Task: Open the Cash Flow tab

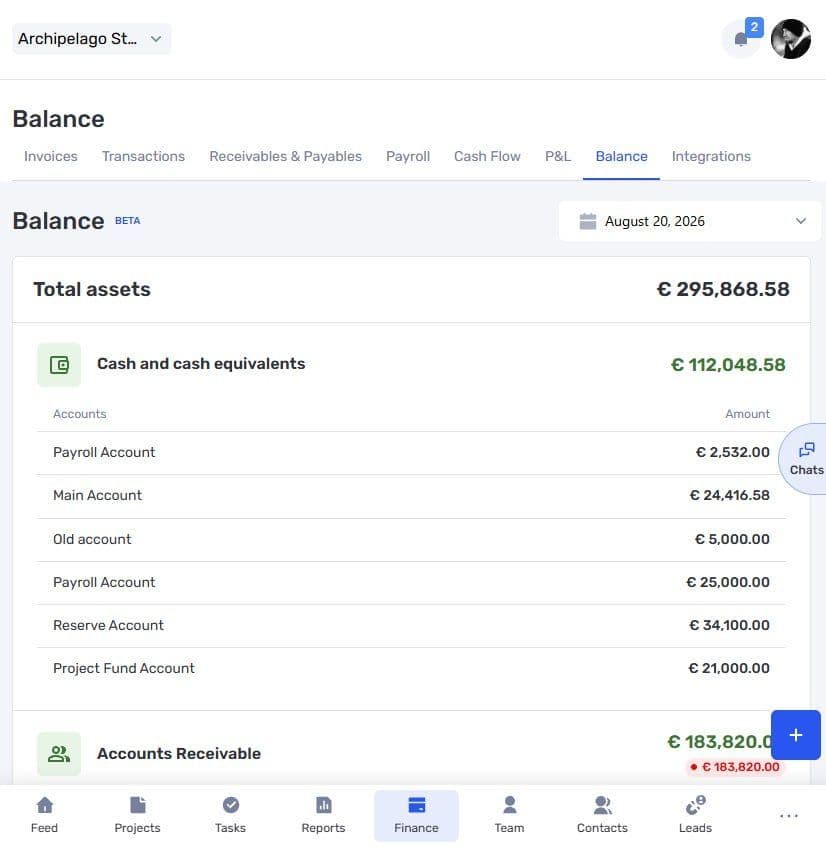Action: pyautogui.click(x=487, y=156)
